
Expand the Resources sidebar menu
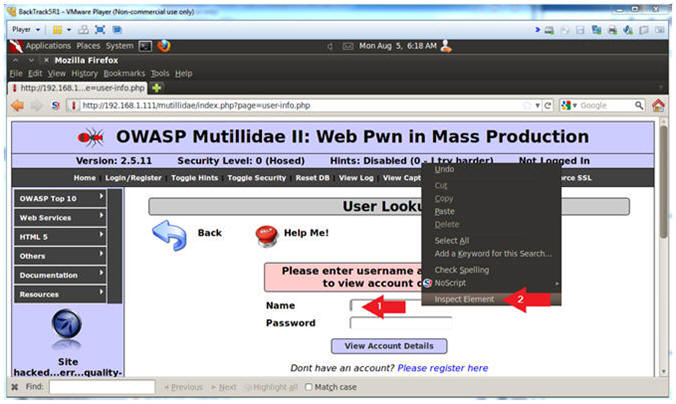coord(60,294)
